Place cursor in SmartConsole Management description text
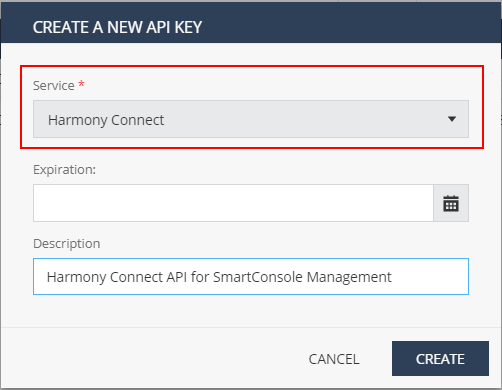 [302, 277]
